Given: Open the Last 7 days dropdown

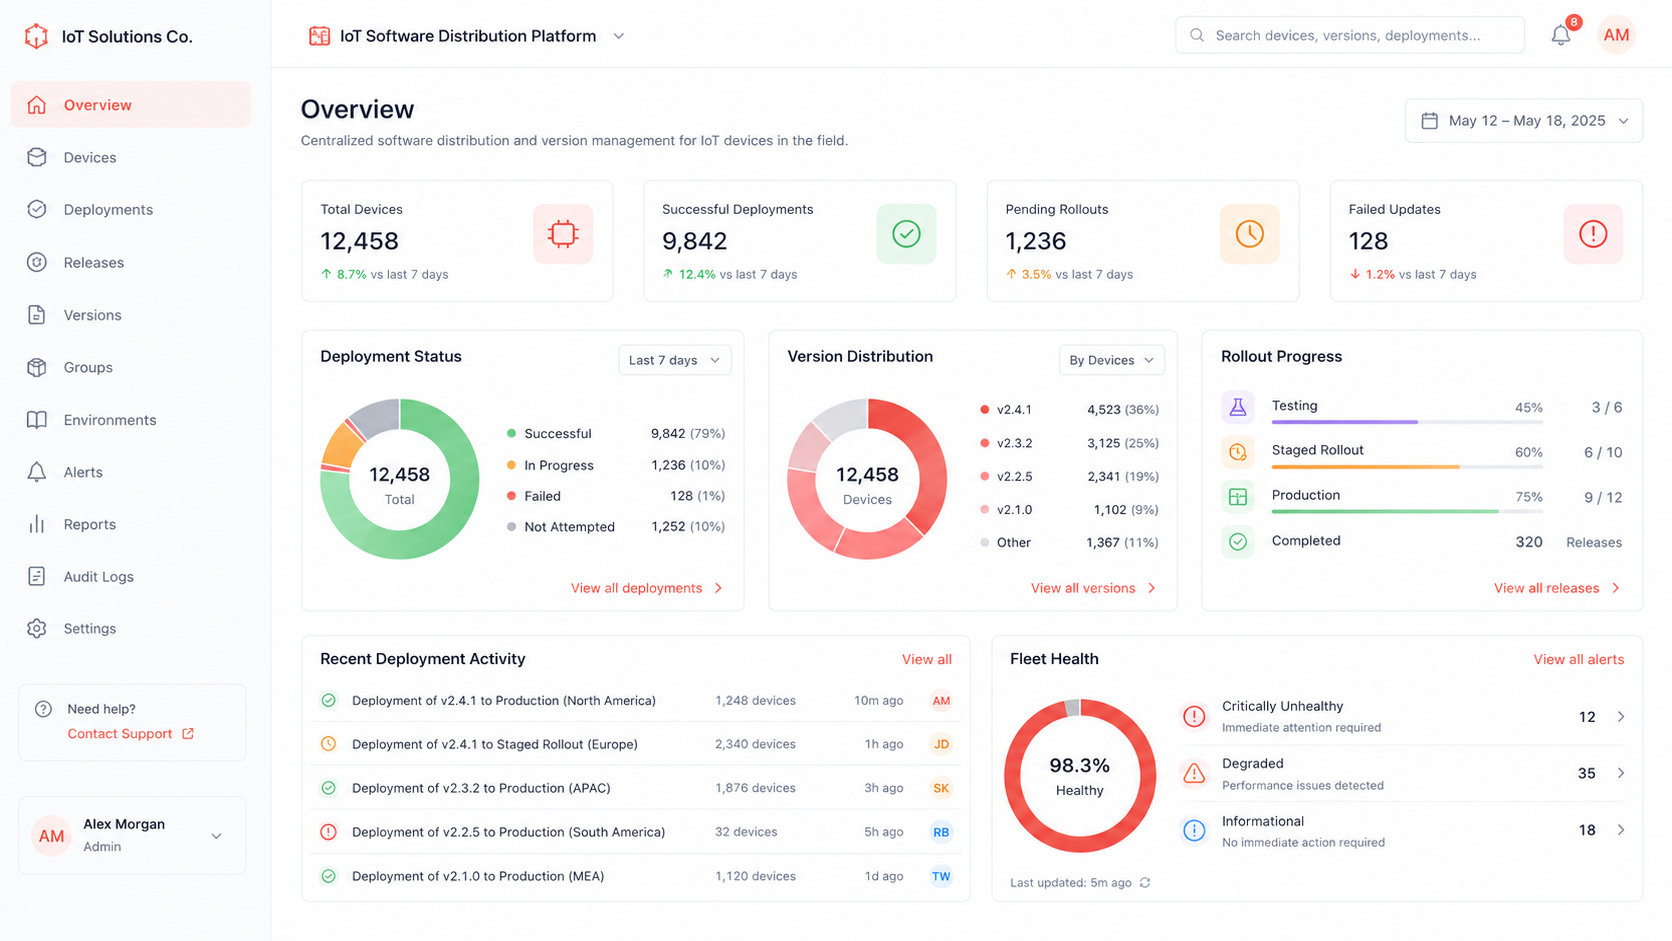Looking at the screenshot, I should (674, 360).
